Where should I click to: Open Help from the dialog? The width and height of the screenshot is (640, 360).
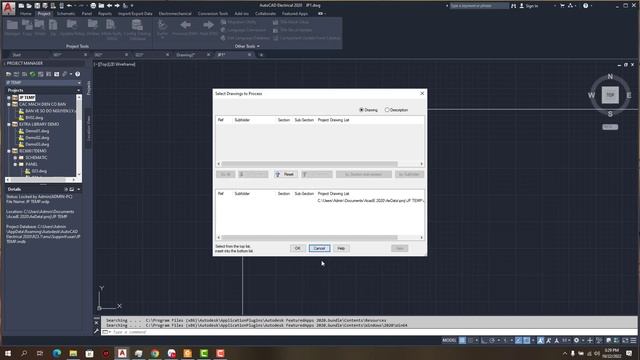pyautogui.click(x=341, y=248)
